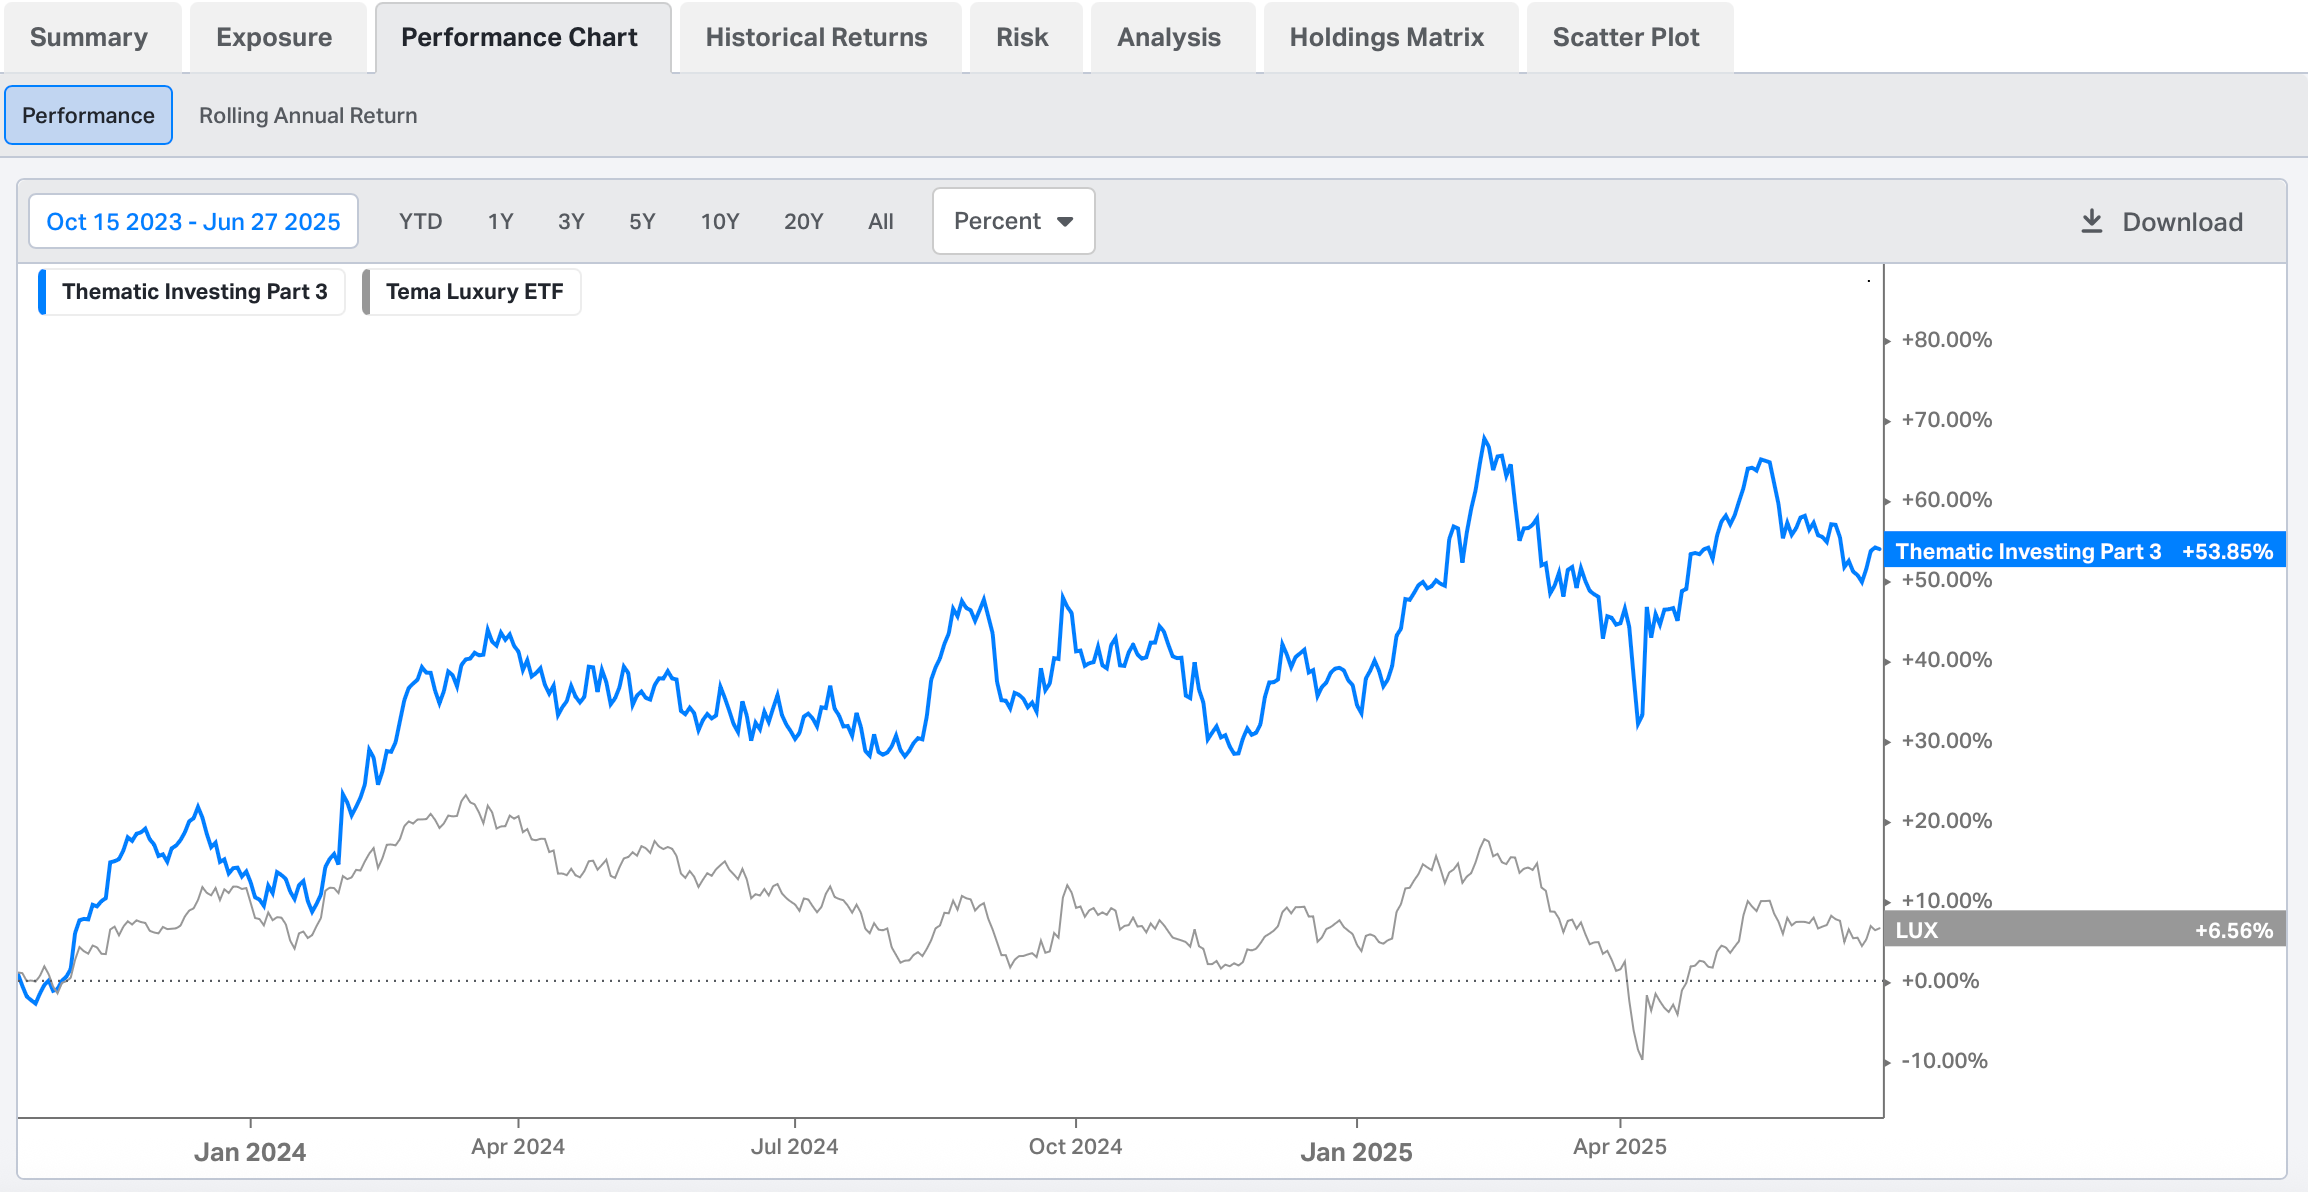Open the Oct 15 2023 date range picker
Screen dimensions: 2308x1192
pyautogui.click(x=193, y=221)
